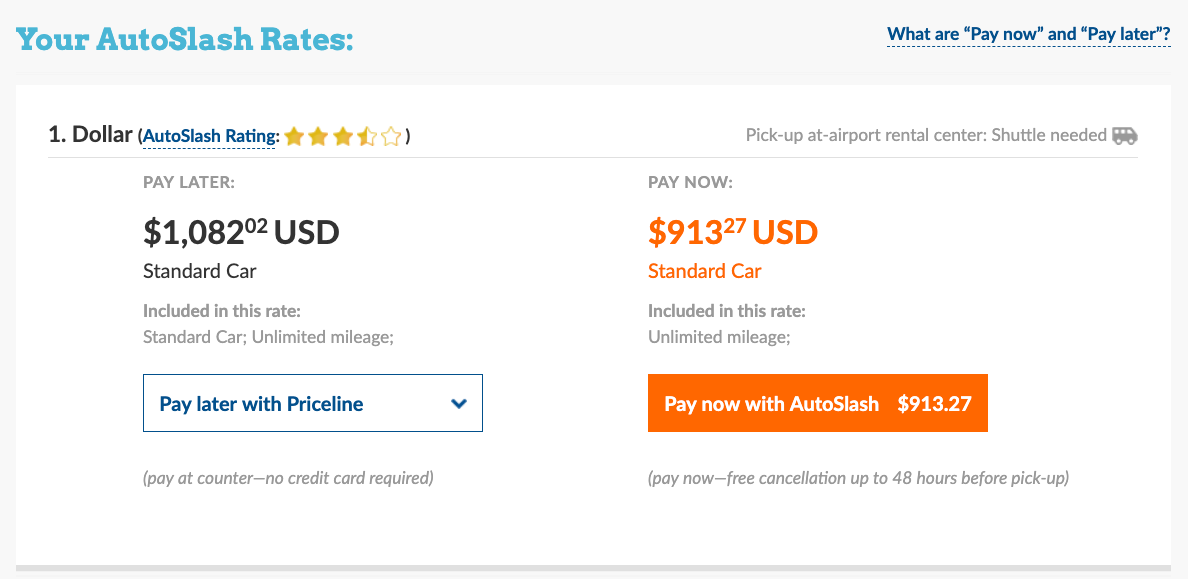
Task: Click the Your AutoSlash Rates heading
Action: pyautogui.click(x=185, y=41)
